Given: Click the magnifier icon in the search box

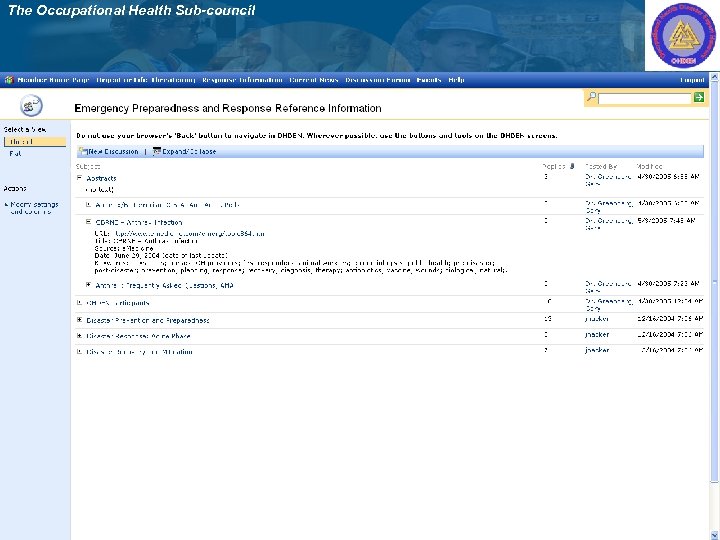Looking at the screenshot, I should 591,97.
